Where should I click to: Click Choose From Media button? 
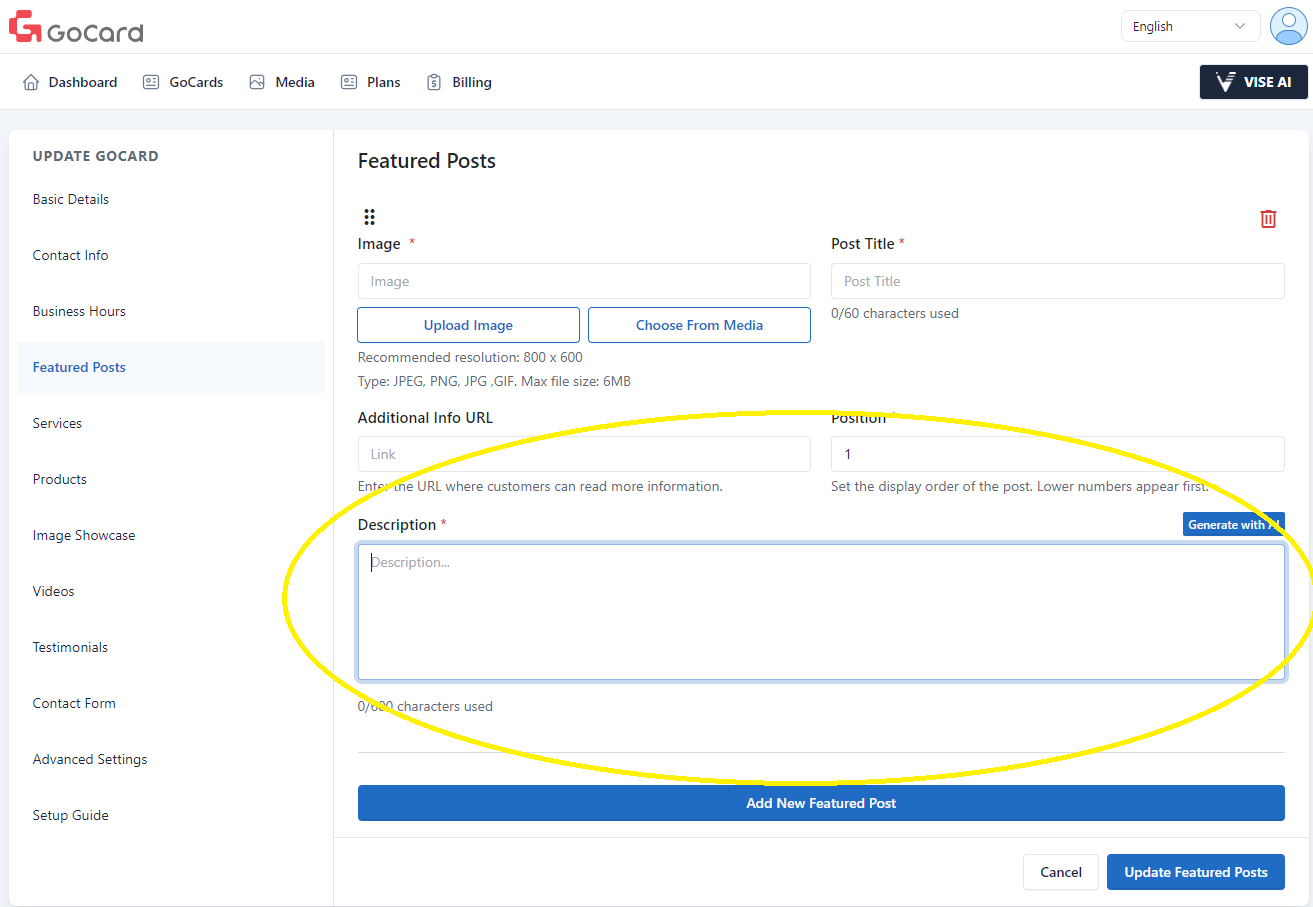699,325
